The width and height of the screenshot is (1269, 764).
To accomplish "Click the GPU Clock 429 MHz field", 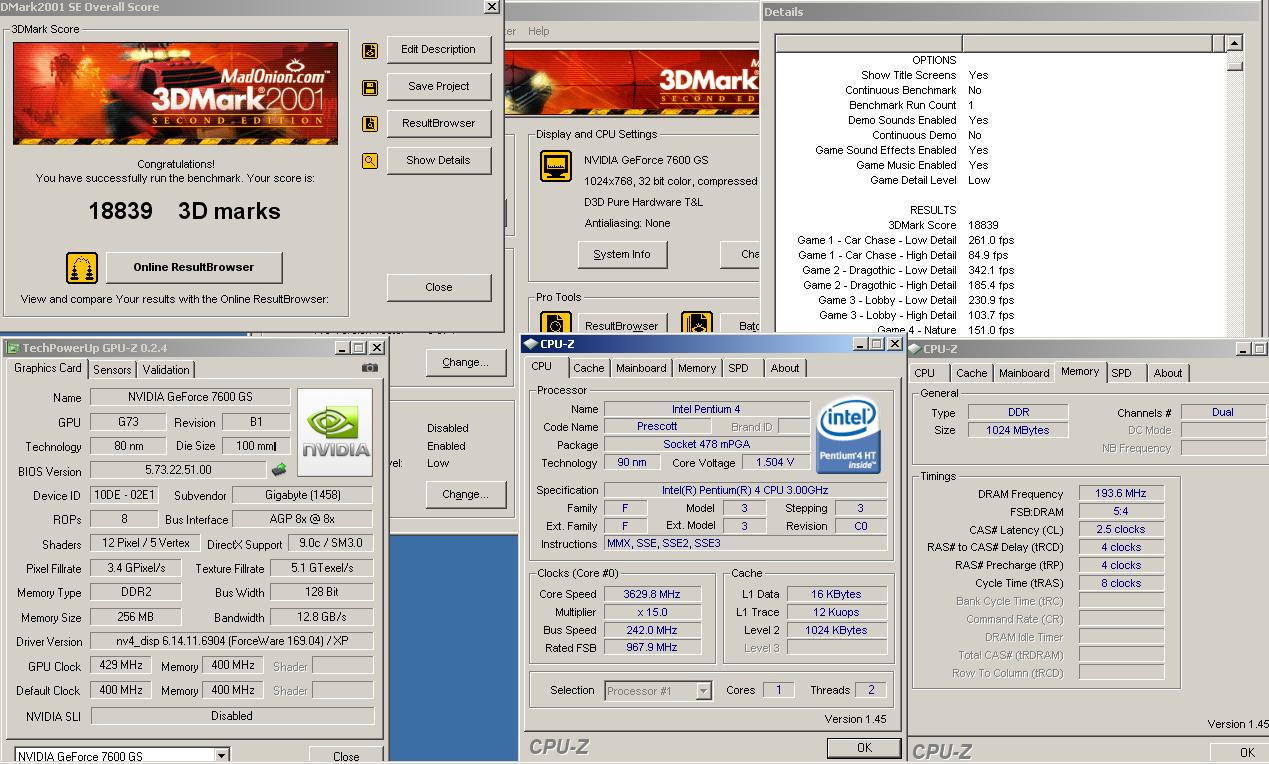I will pyautogui.click(x=121, y=665).
